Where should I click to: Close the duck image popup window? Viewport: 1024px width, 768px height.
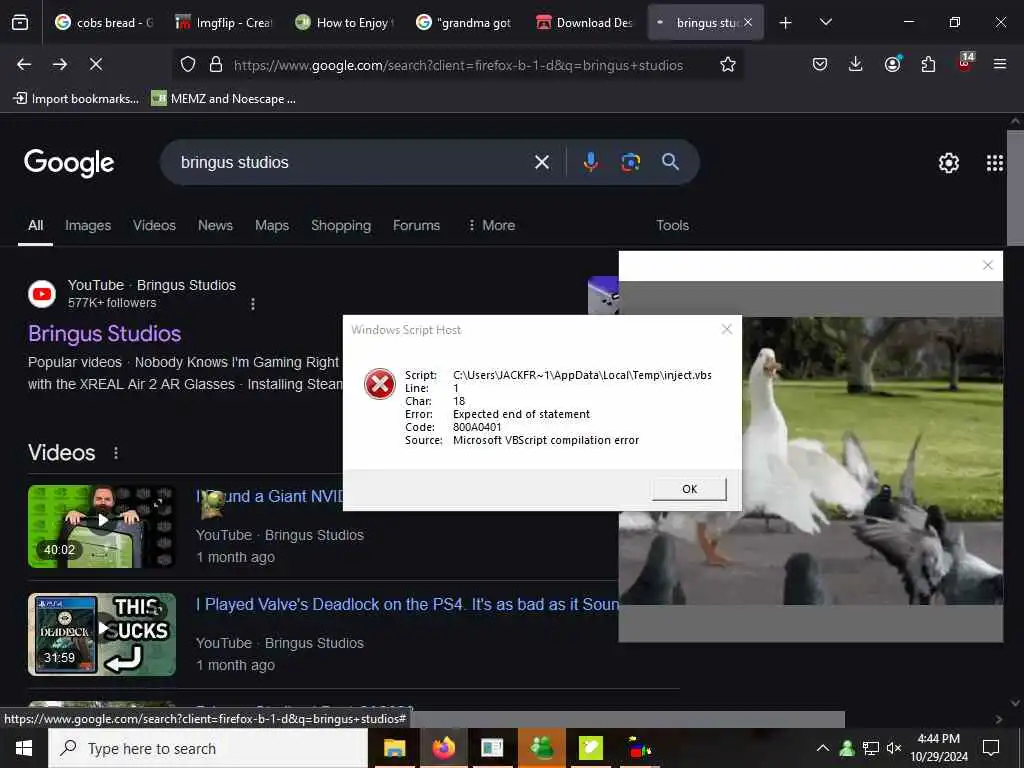pos(987,265)
